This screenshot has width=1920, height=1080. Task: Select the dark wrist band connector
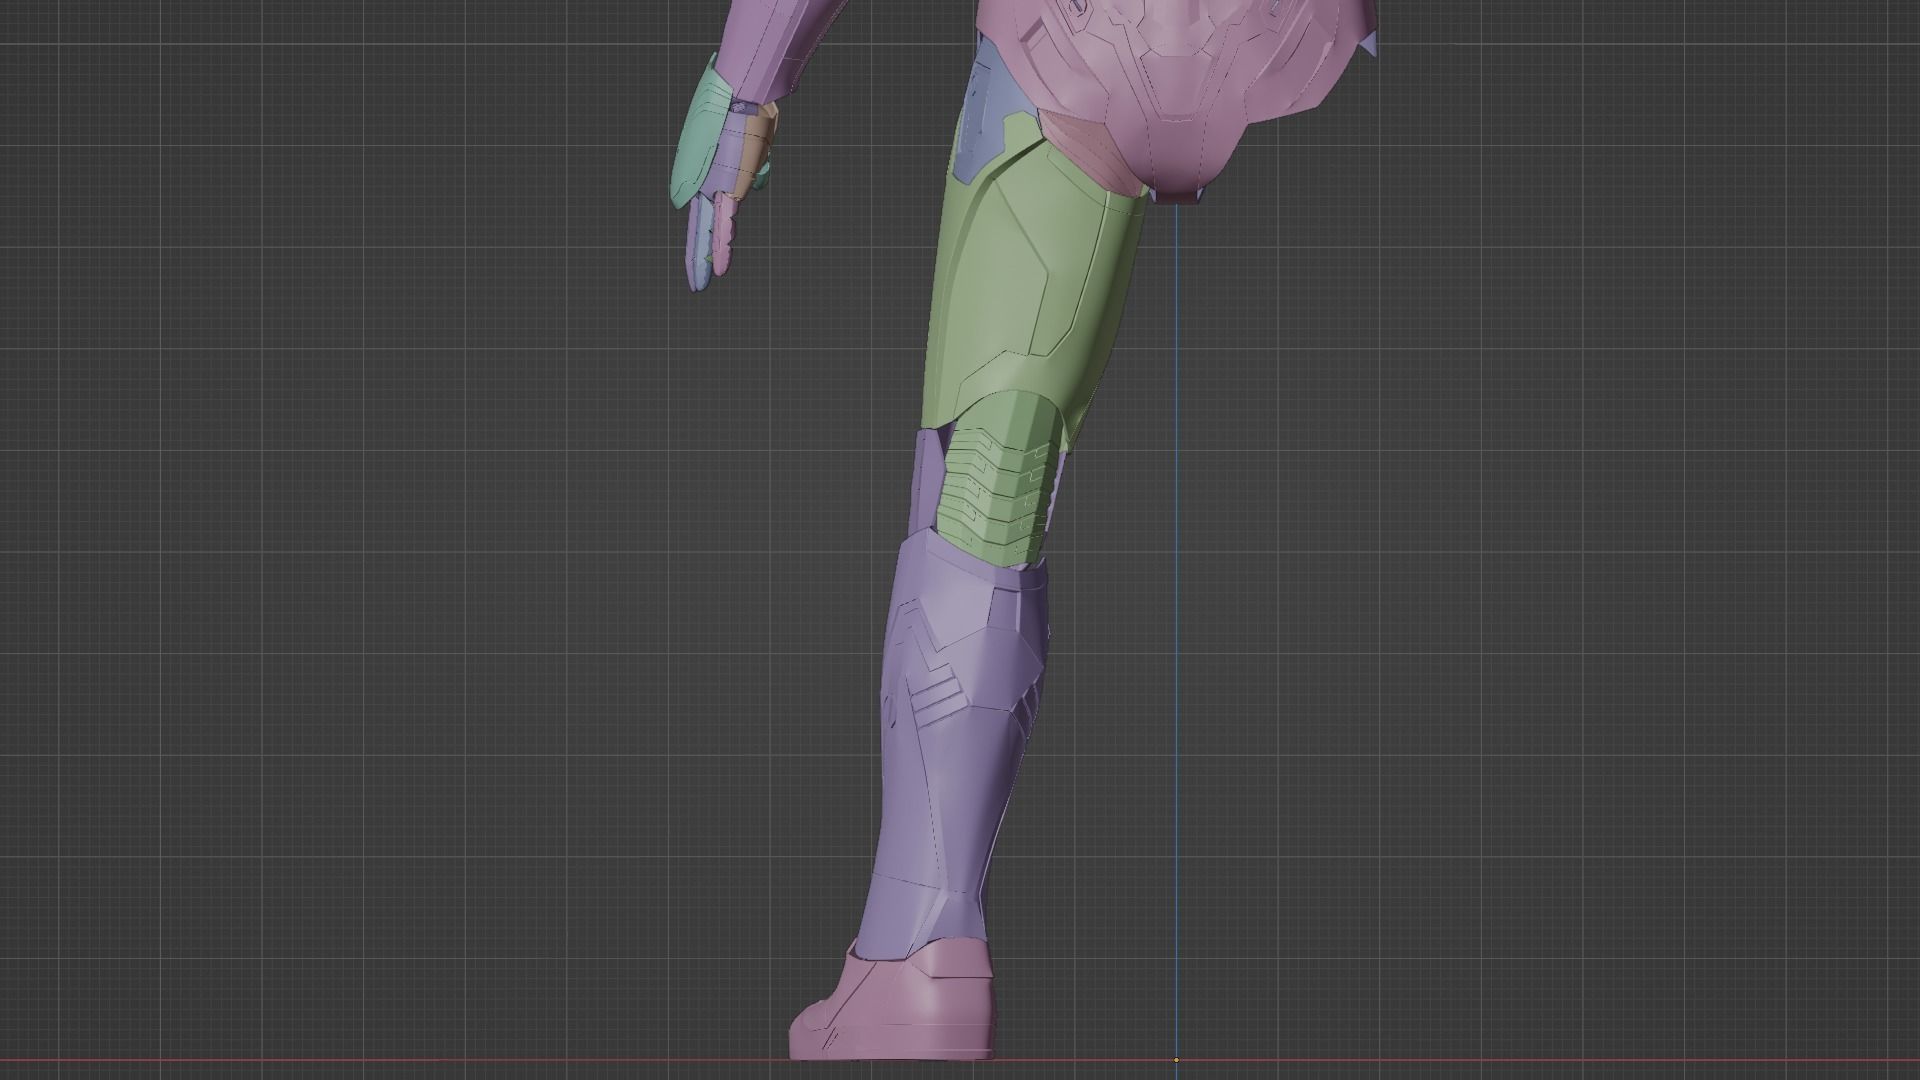pyautogui.click(x=743, y=107)
